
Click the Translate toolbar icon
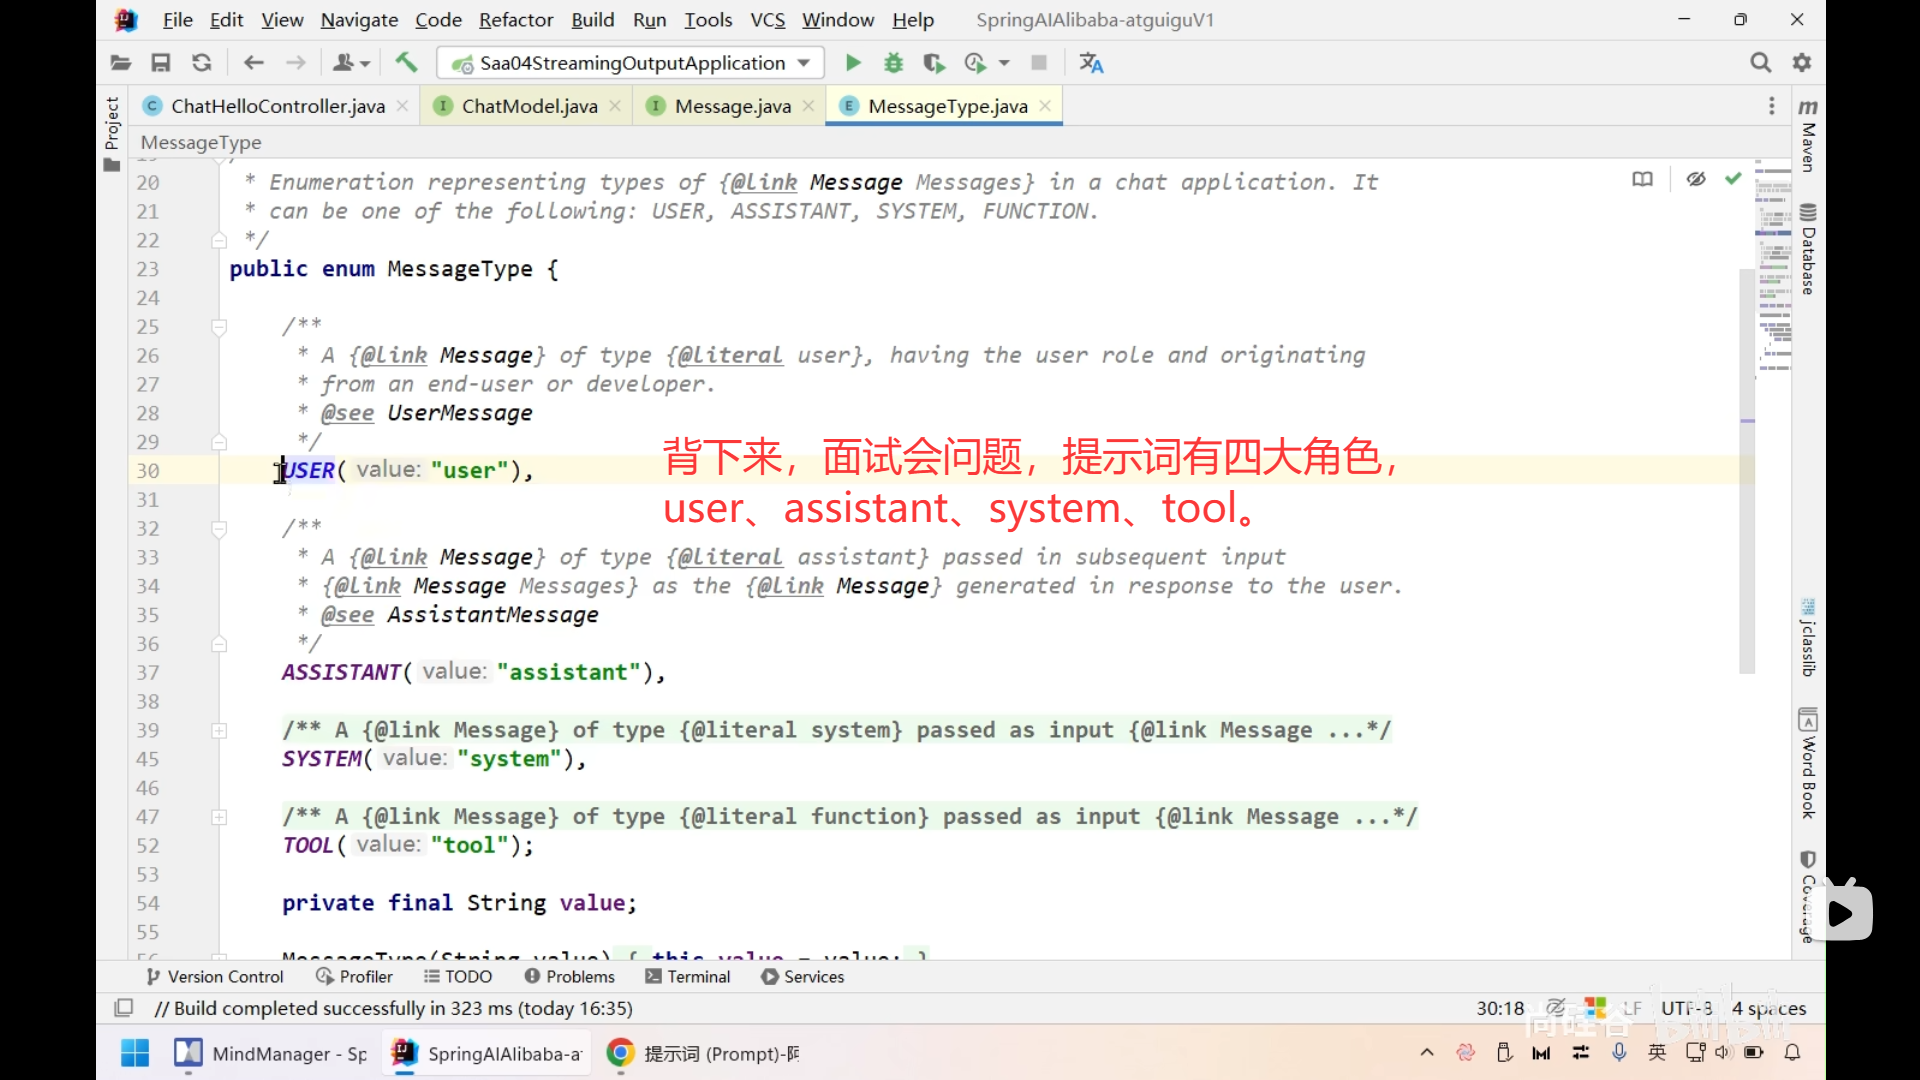[1091, 63]
